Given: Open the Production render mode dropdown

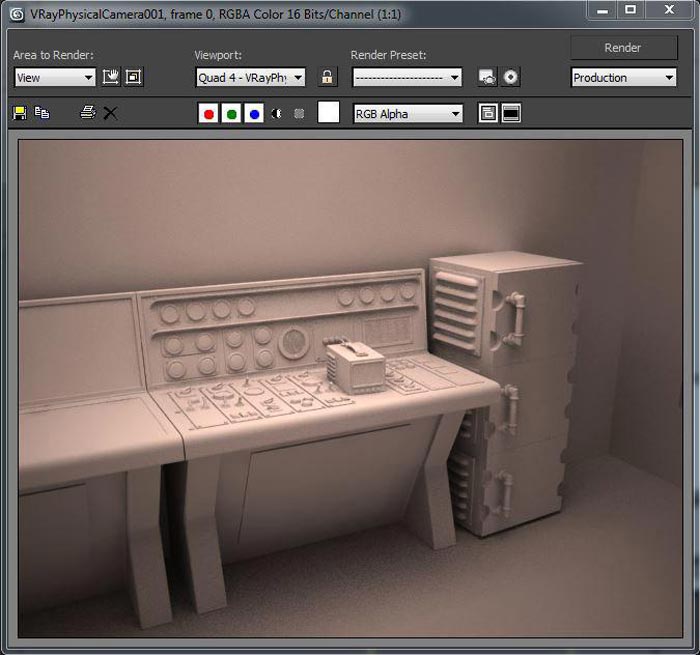Looking at the screenshot, I should point(624,78).
